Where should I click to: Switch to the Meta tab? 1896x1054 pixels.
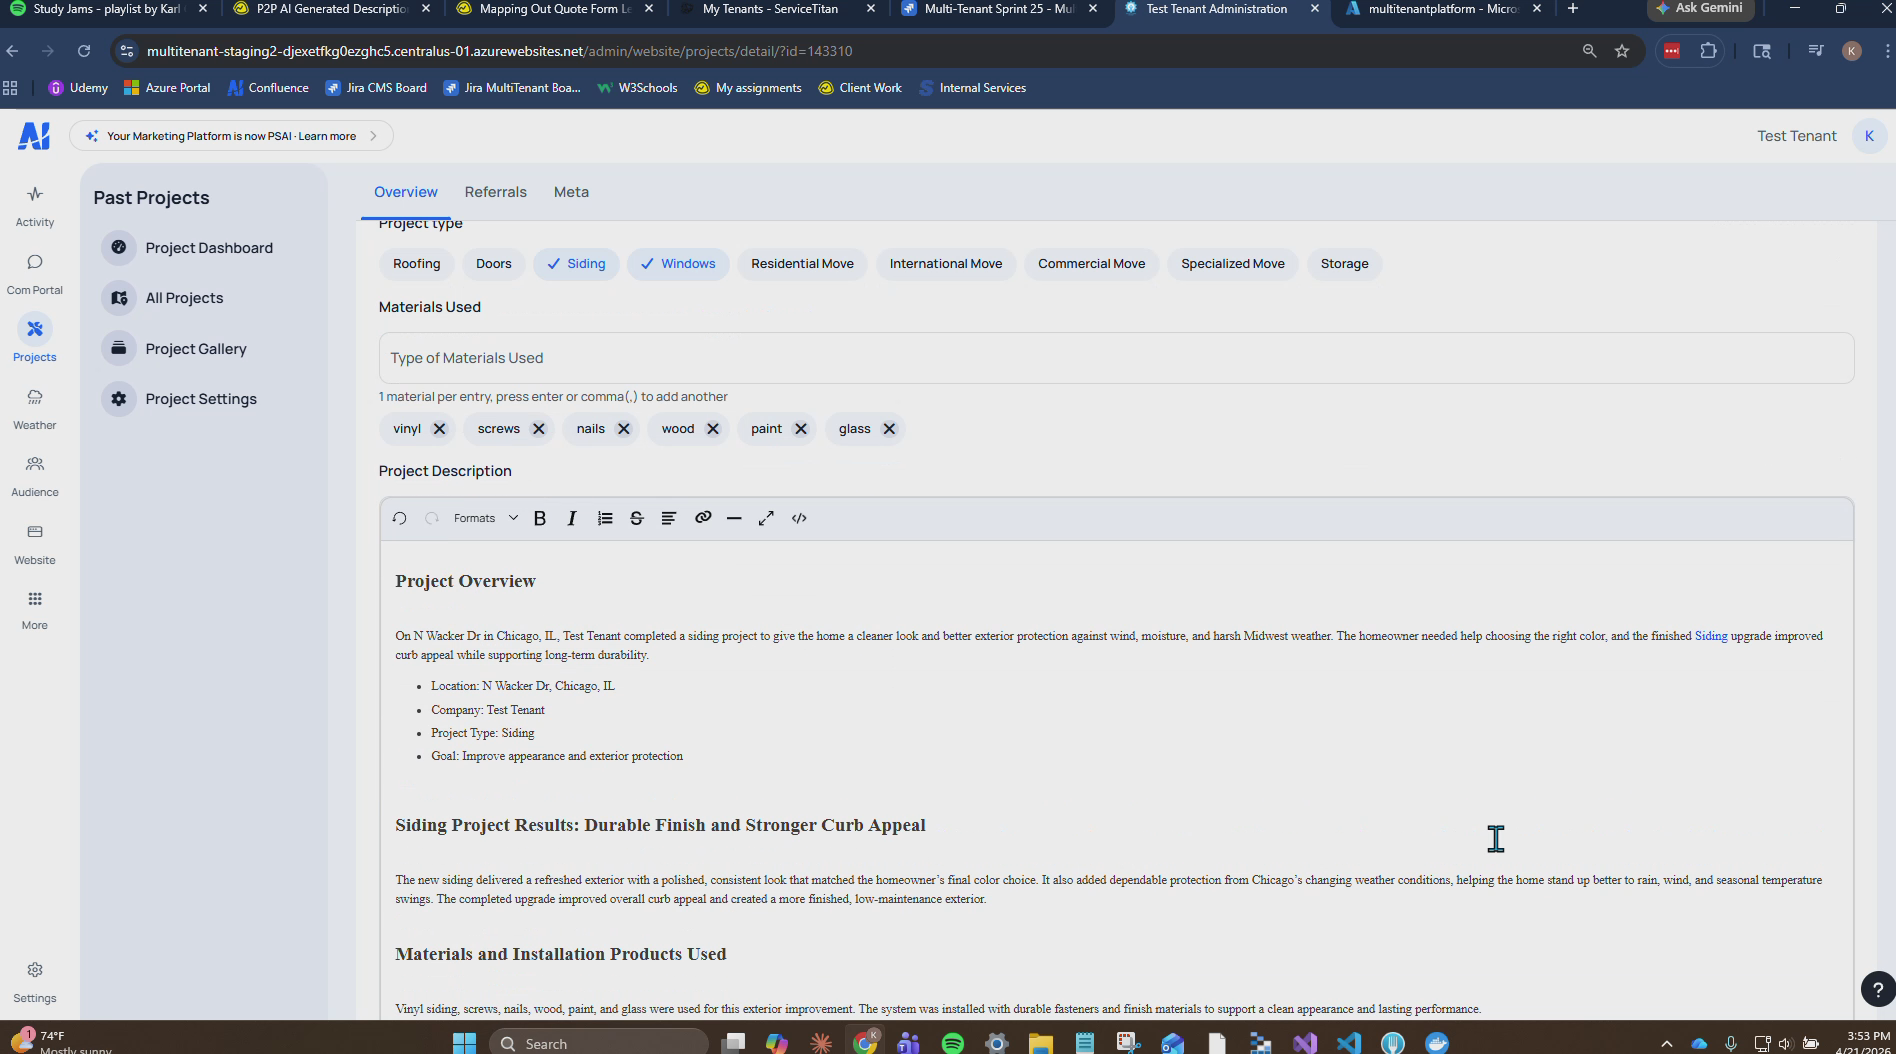pos(571,192)
